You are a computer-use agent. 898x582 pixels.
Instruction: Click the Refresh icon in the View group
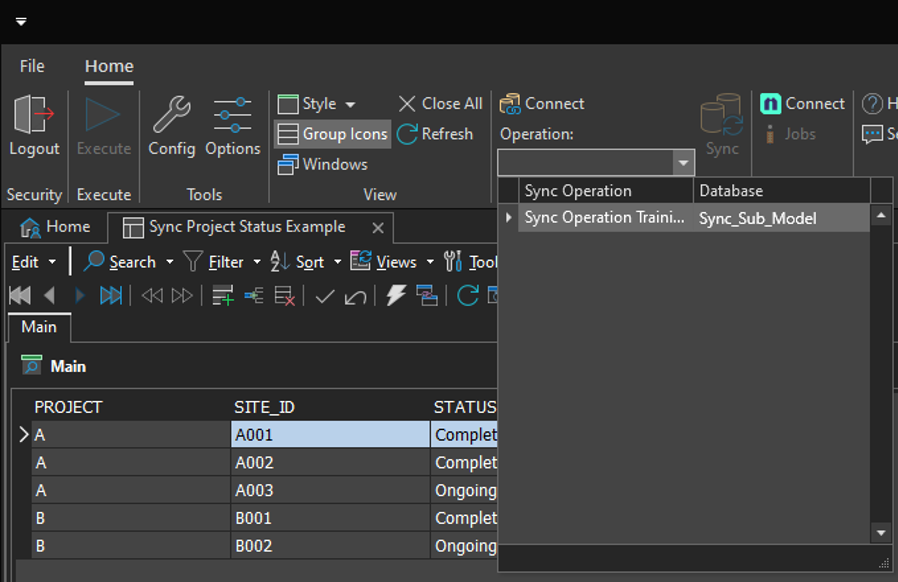(408, 134)
